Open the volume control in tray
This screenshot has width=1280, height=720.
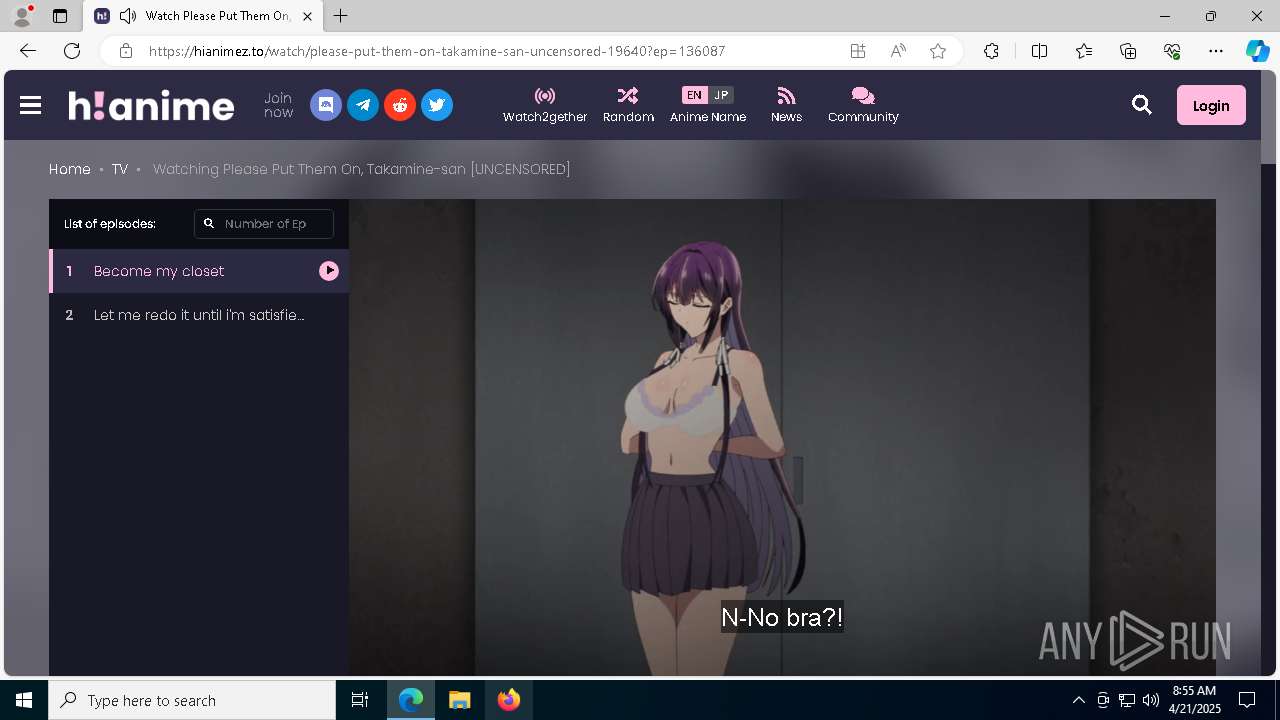[x=1151, y=700]
